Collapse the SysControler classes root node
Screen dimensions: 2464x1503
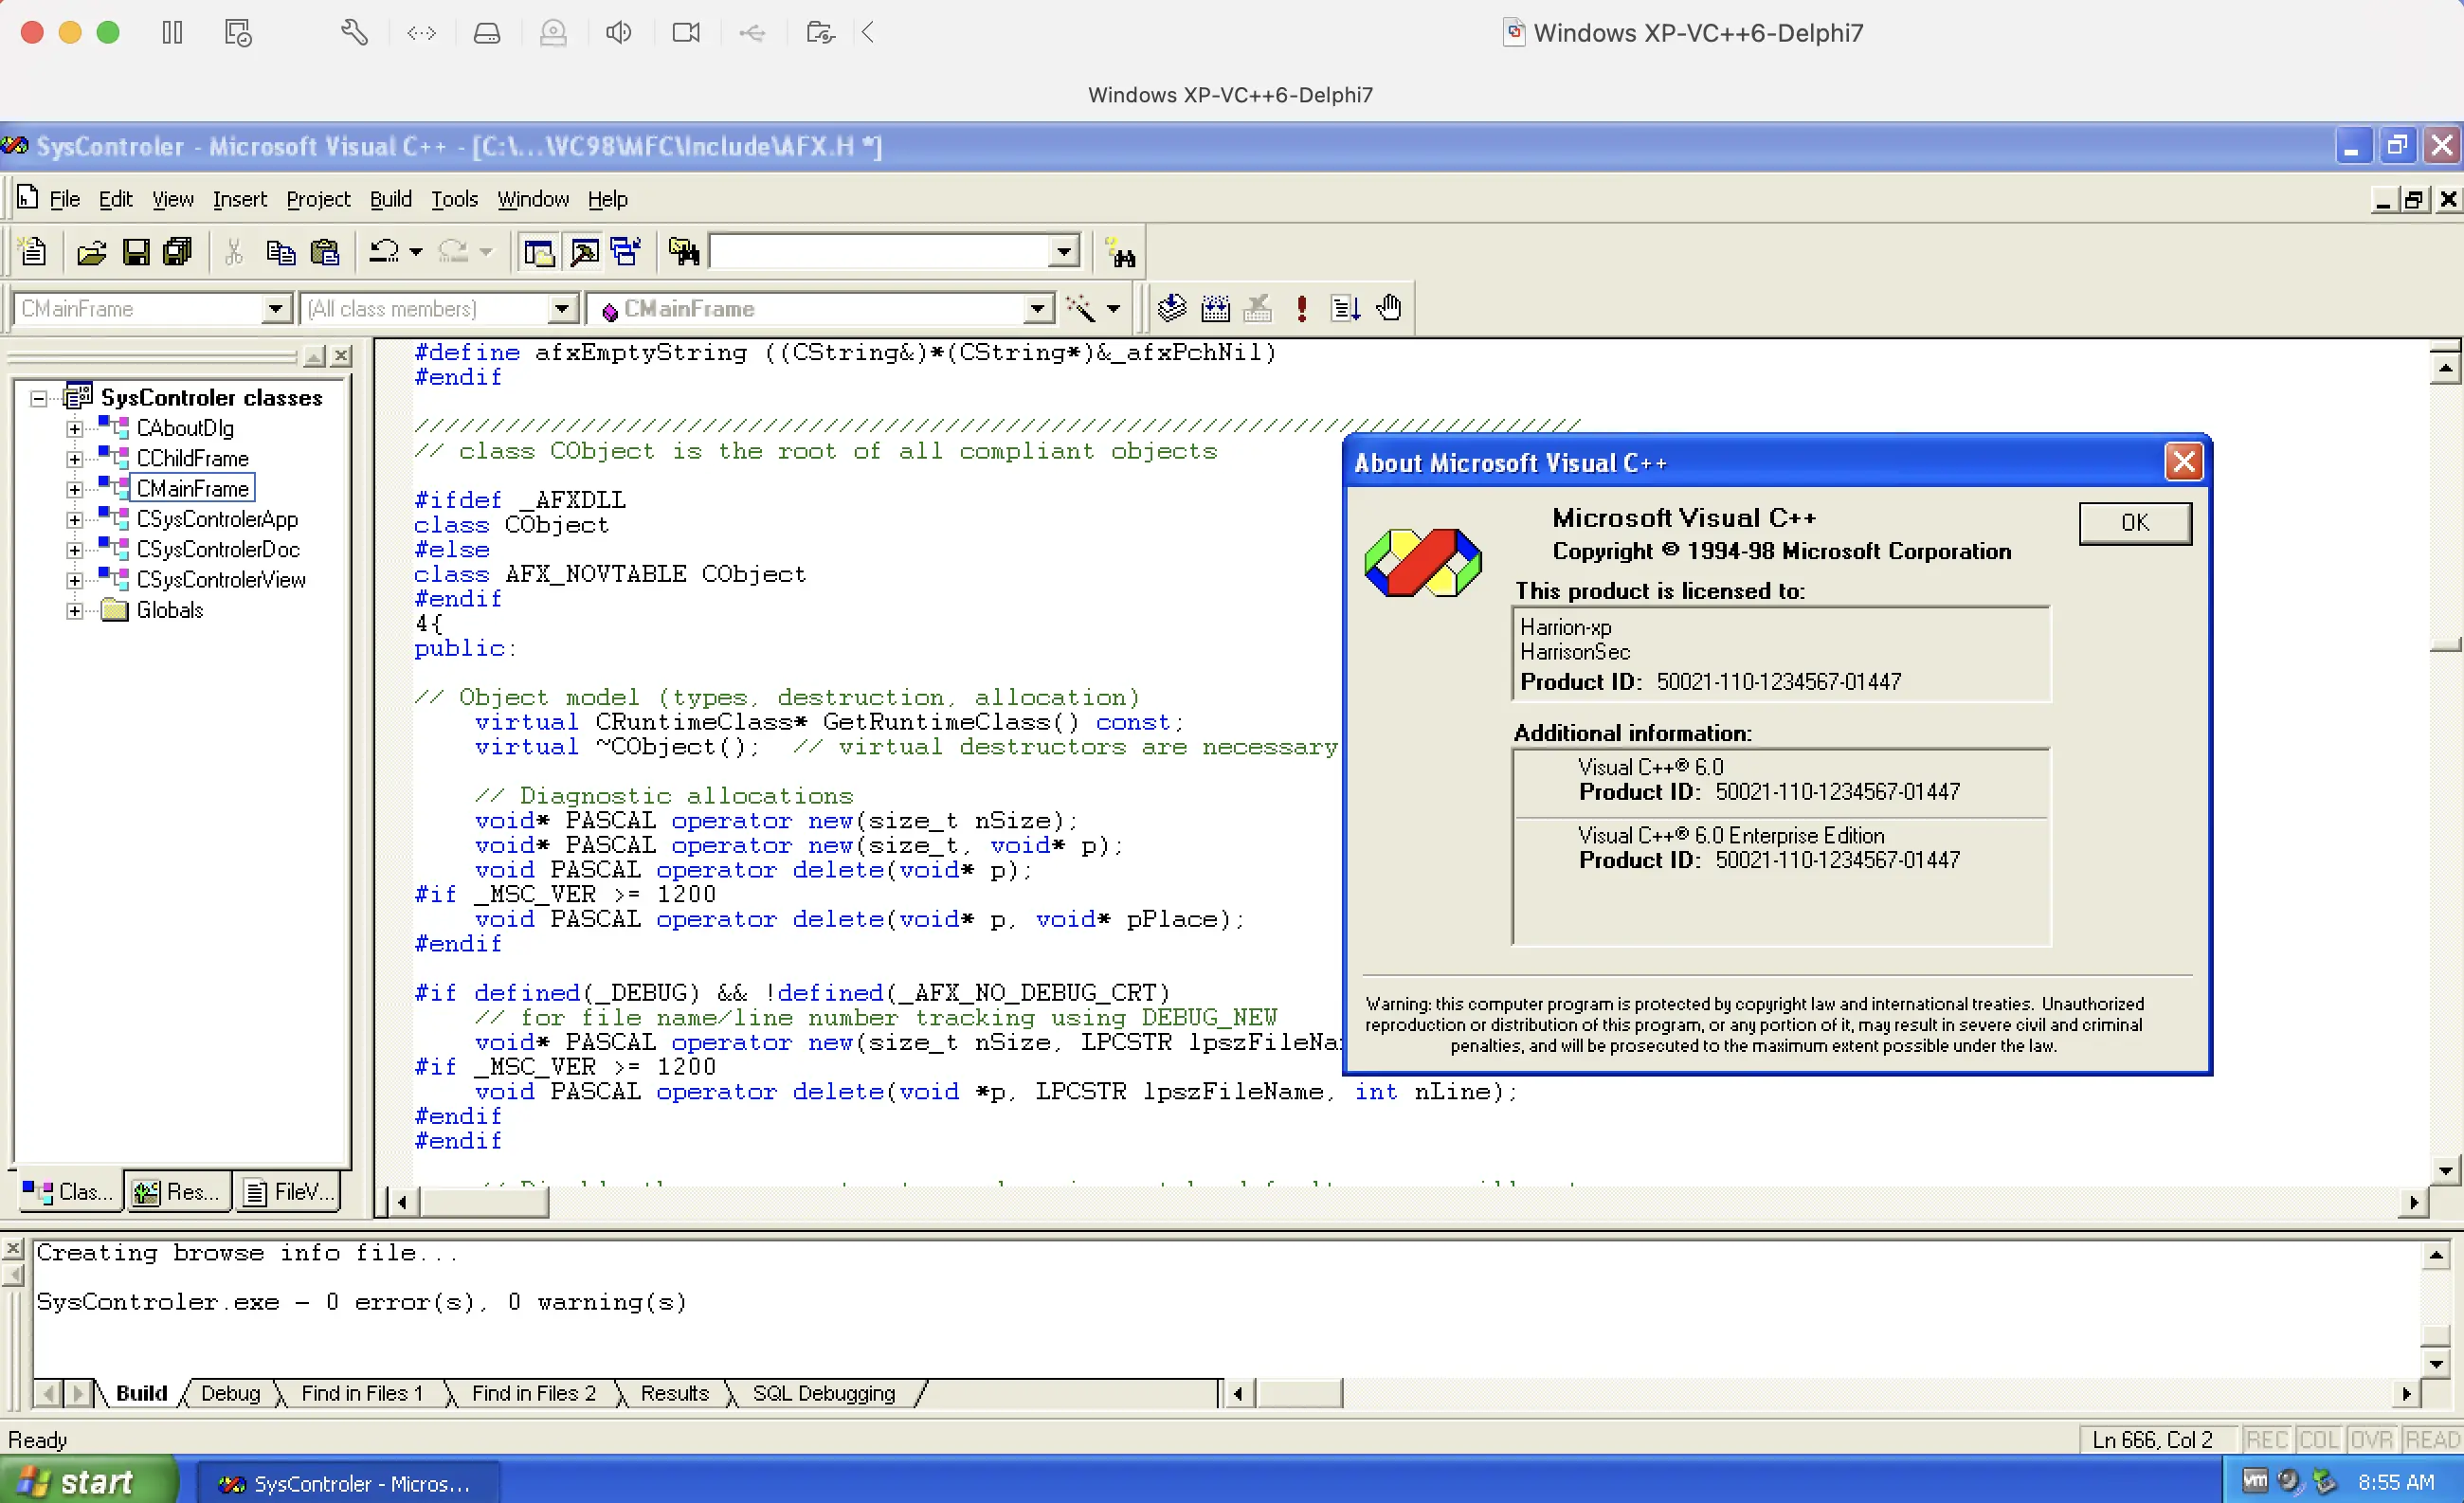coord(38,399)
